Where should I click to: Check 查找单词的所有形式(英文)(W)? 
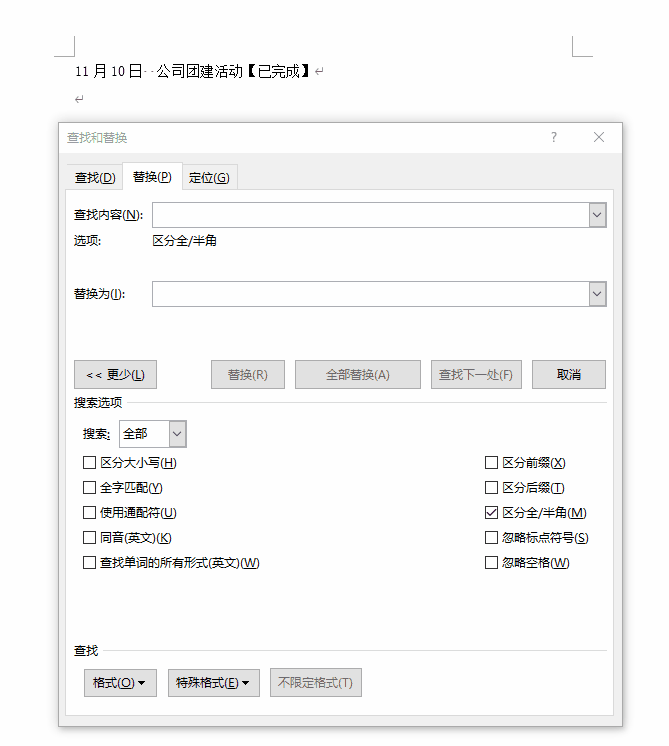pyautogui.click(x=89, y=563)
